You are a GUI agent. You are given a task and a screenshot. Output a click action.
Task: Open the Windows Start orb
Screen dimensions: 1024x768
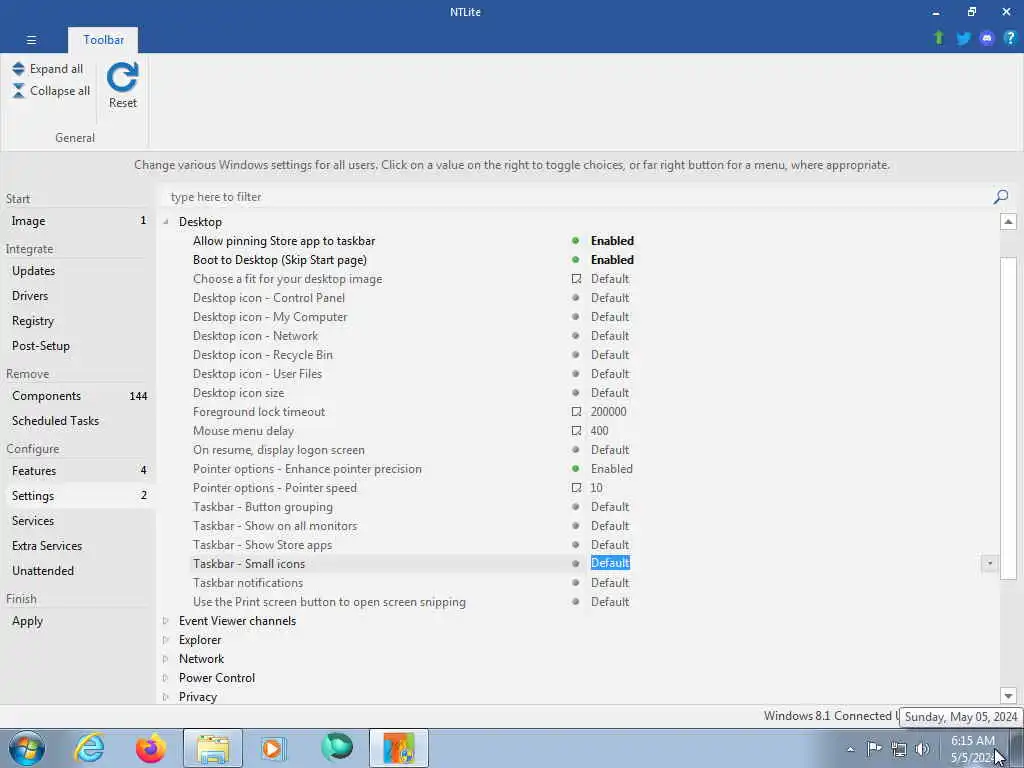pyautogui.click(x=27, y=748)
